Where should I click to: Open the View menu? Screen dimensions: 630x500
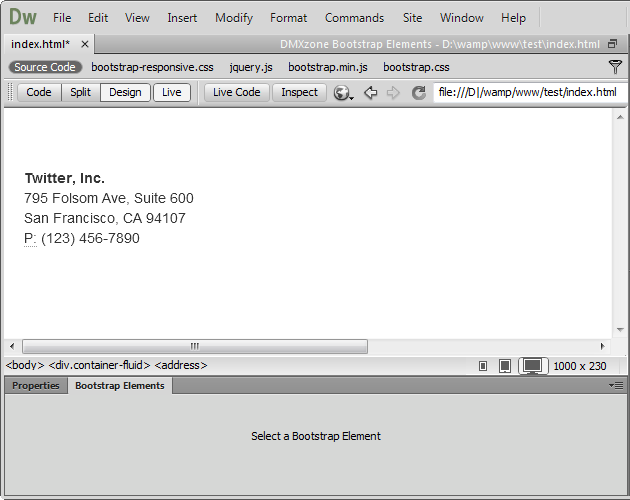point(137,18)
